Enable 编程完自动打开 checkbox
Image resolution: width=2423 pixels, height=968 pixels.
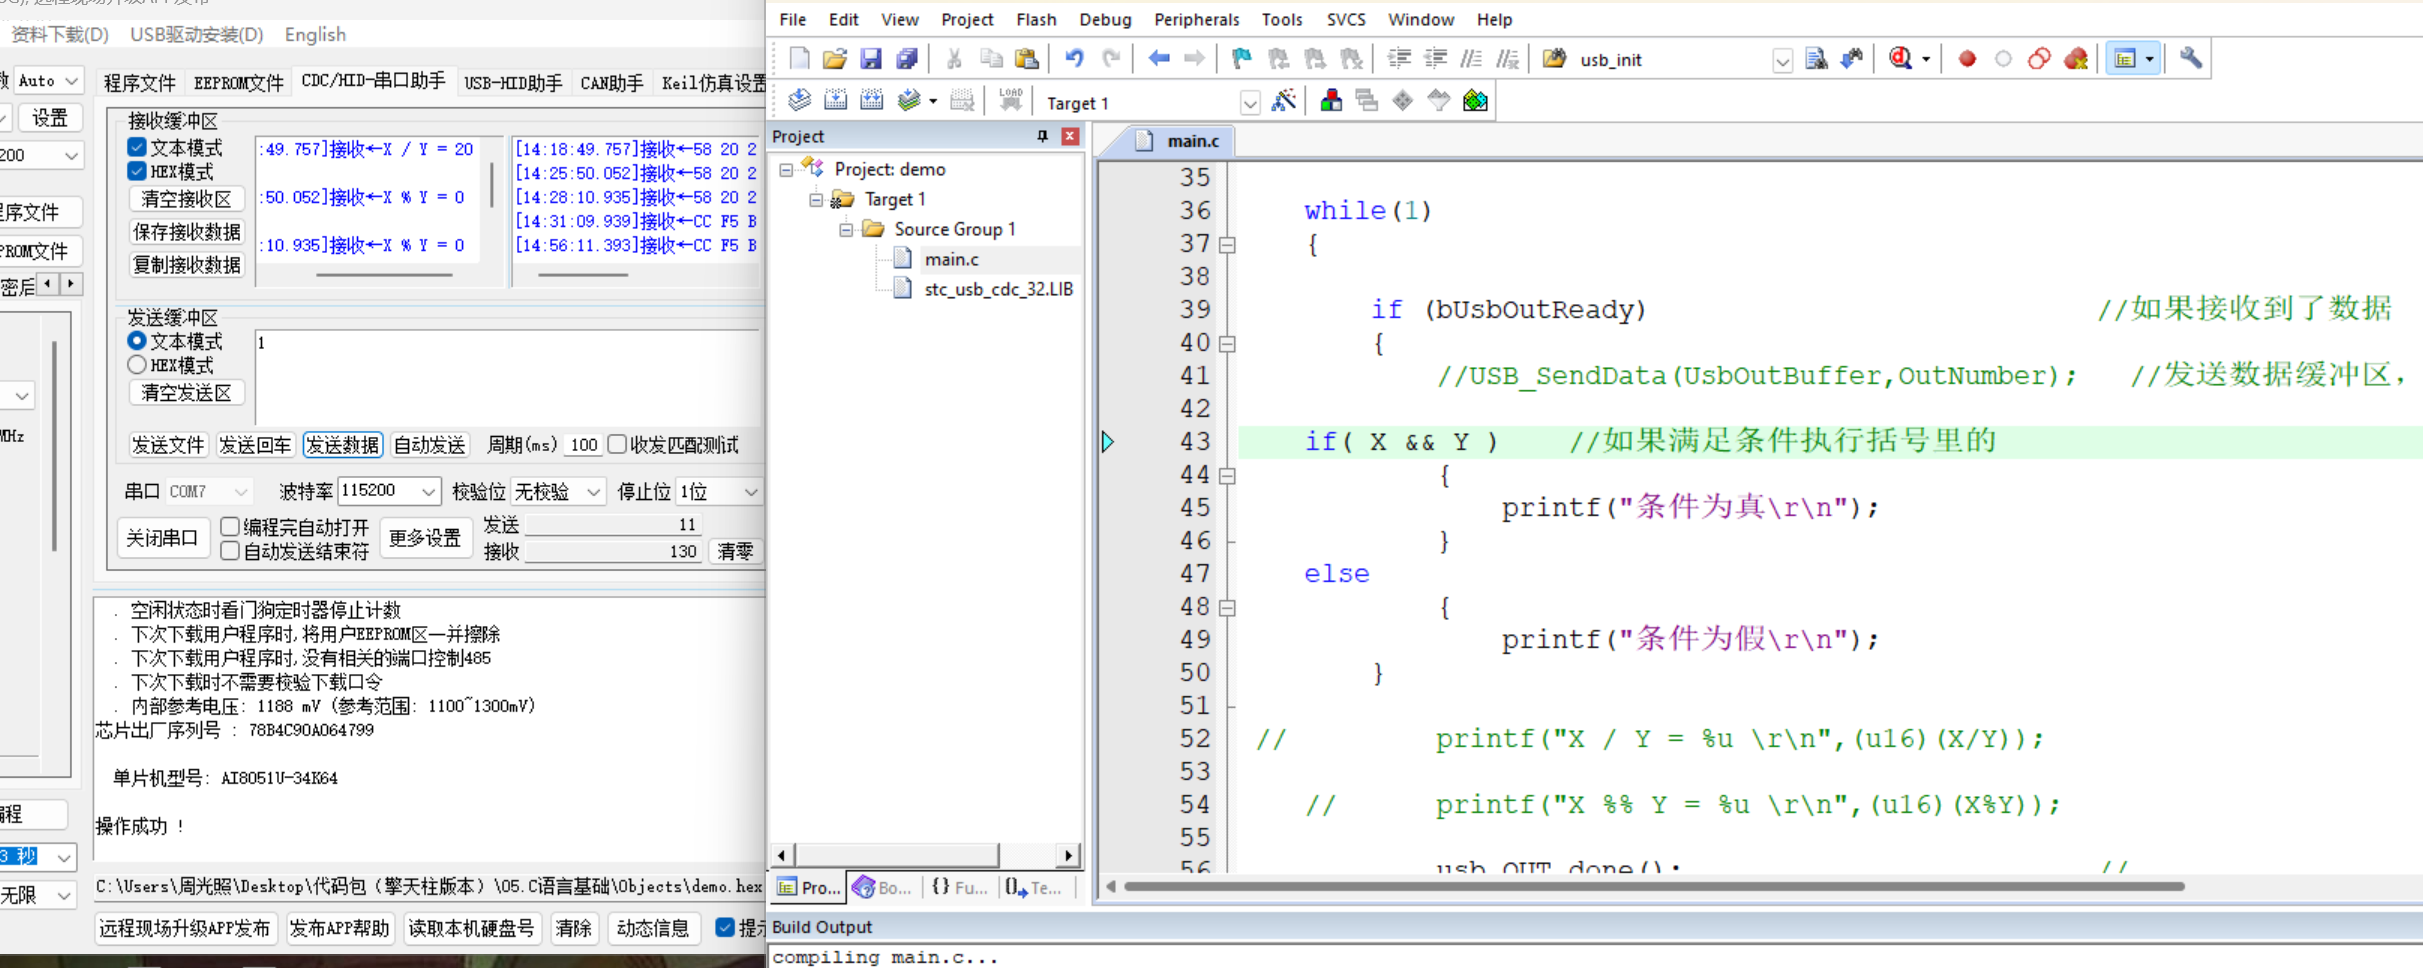pyautogui.click(x=230, y=526)
